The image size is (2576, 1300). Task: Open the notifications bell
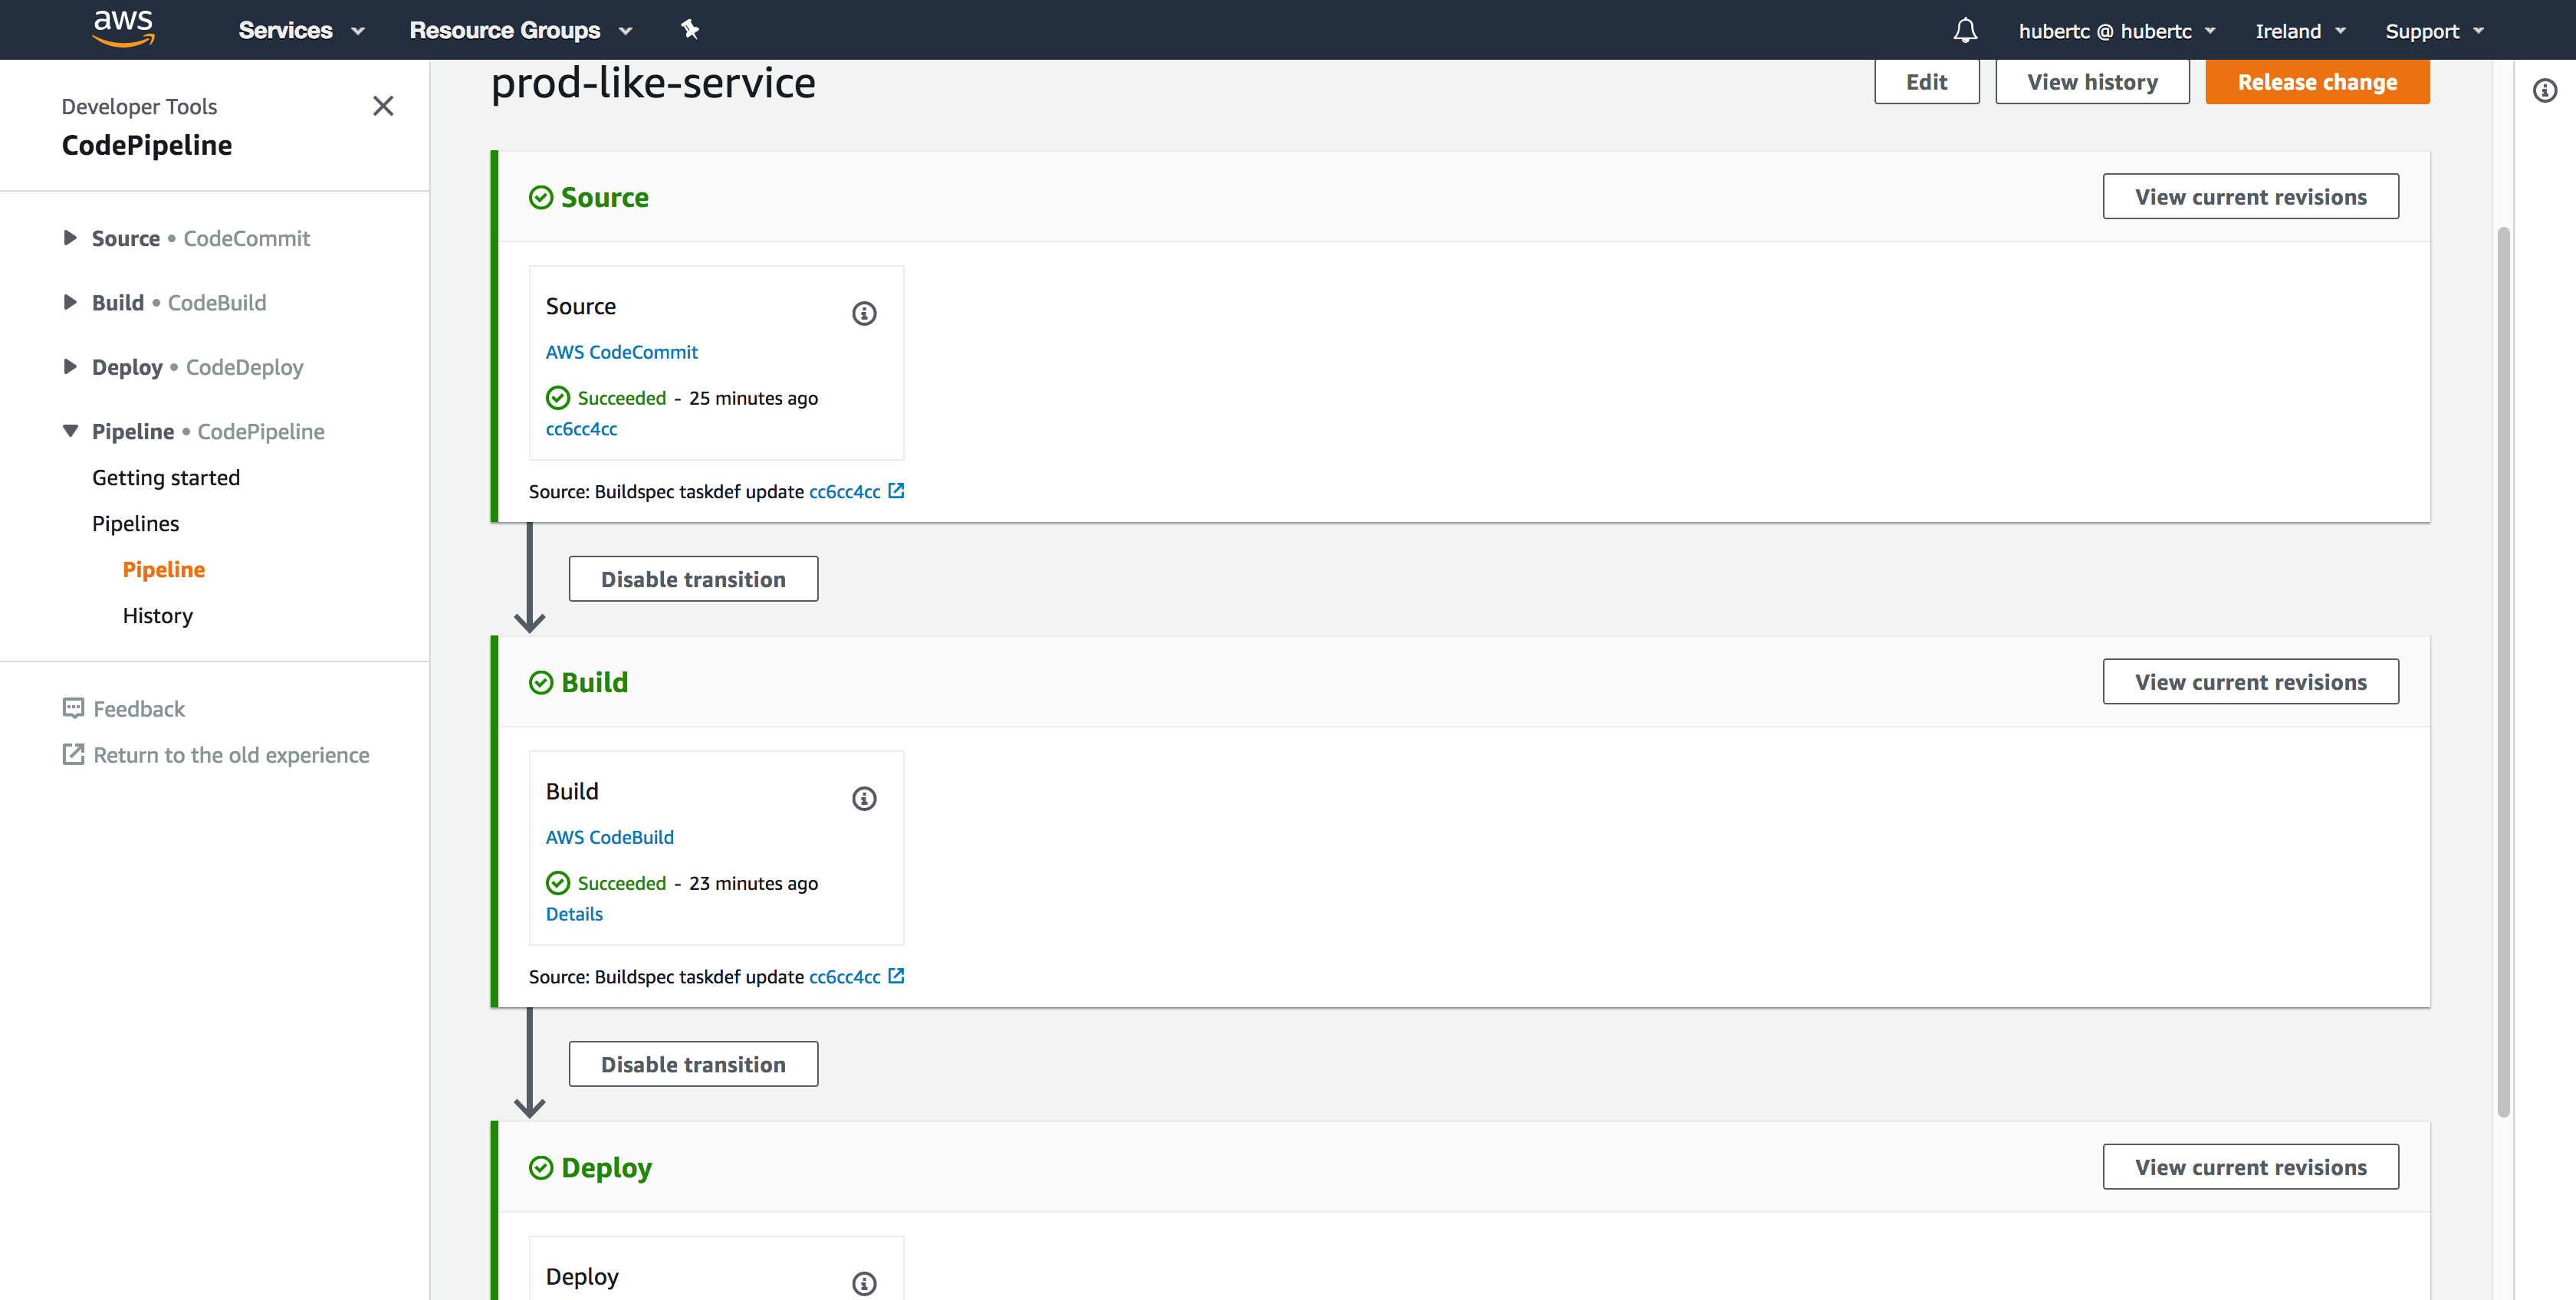(1965, 31)
